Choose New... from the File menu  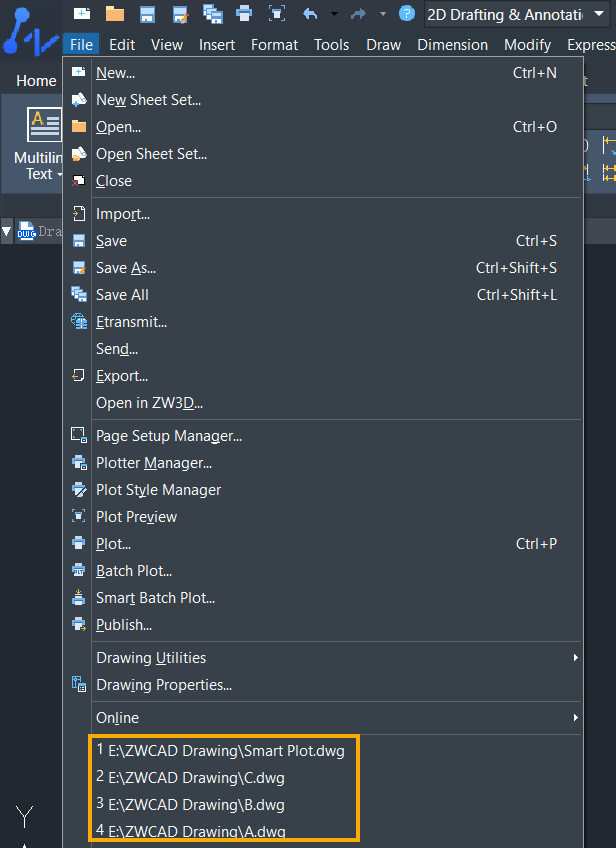click(x=323, y=72)
